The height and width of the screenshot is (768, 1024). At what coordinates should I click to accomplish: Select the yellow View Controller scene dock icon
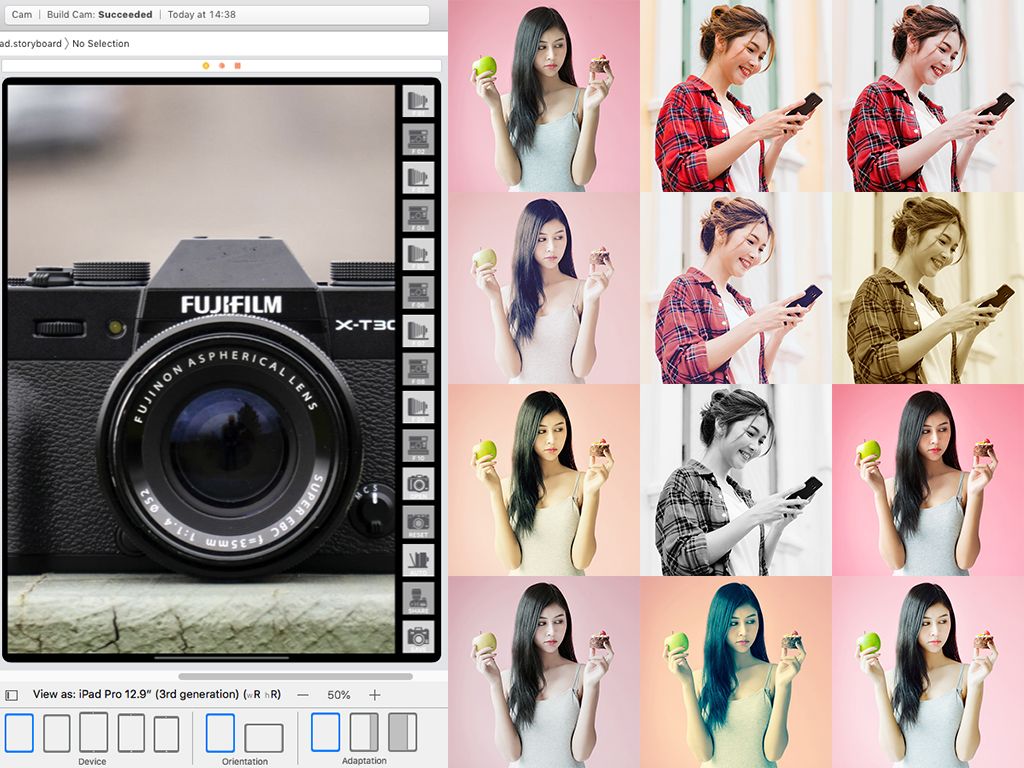pyautogui.click(x=206, y=65)
